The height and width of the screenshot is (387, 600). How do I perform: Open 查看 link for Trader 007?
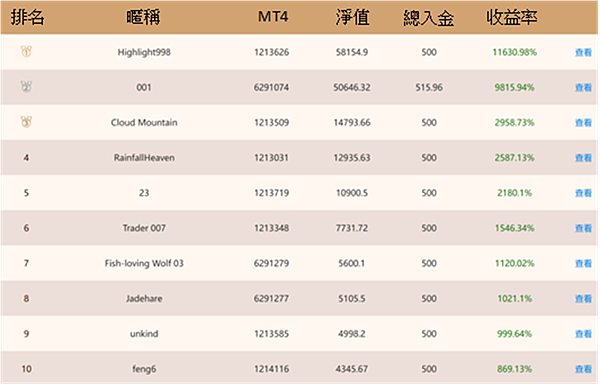tap(583, 229)
